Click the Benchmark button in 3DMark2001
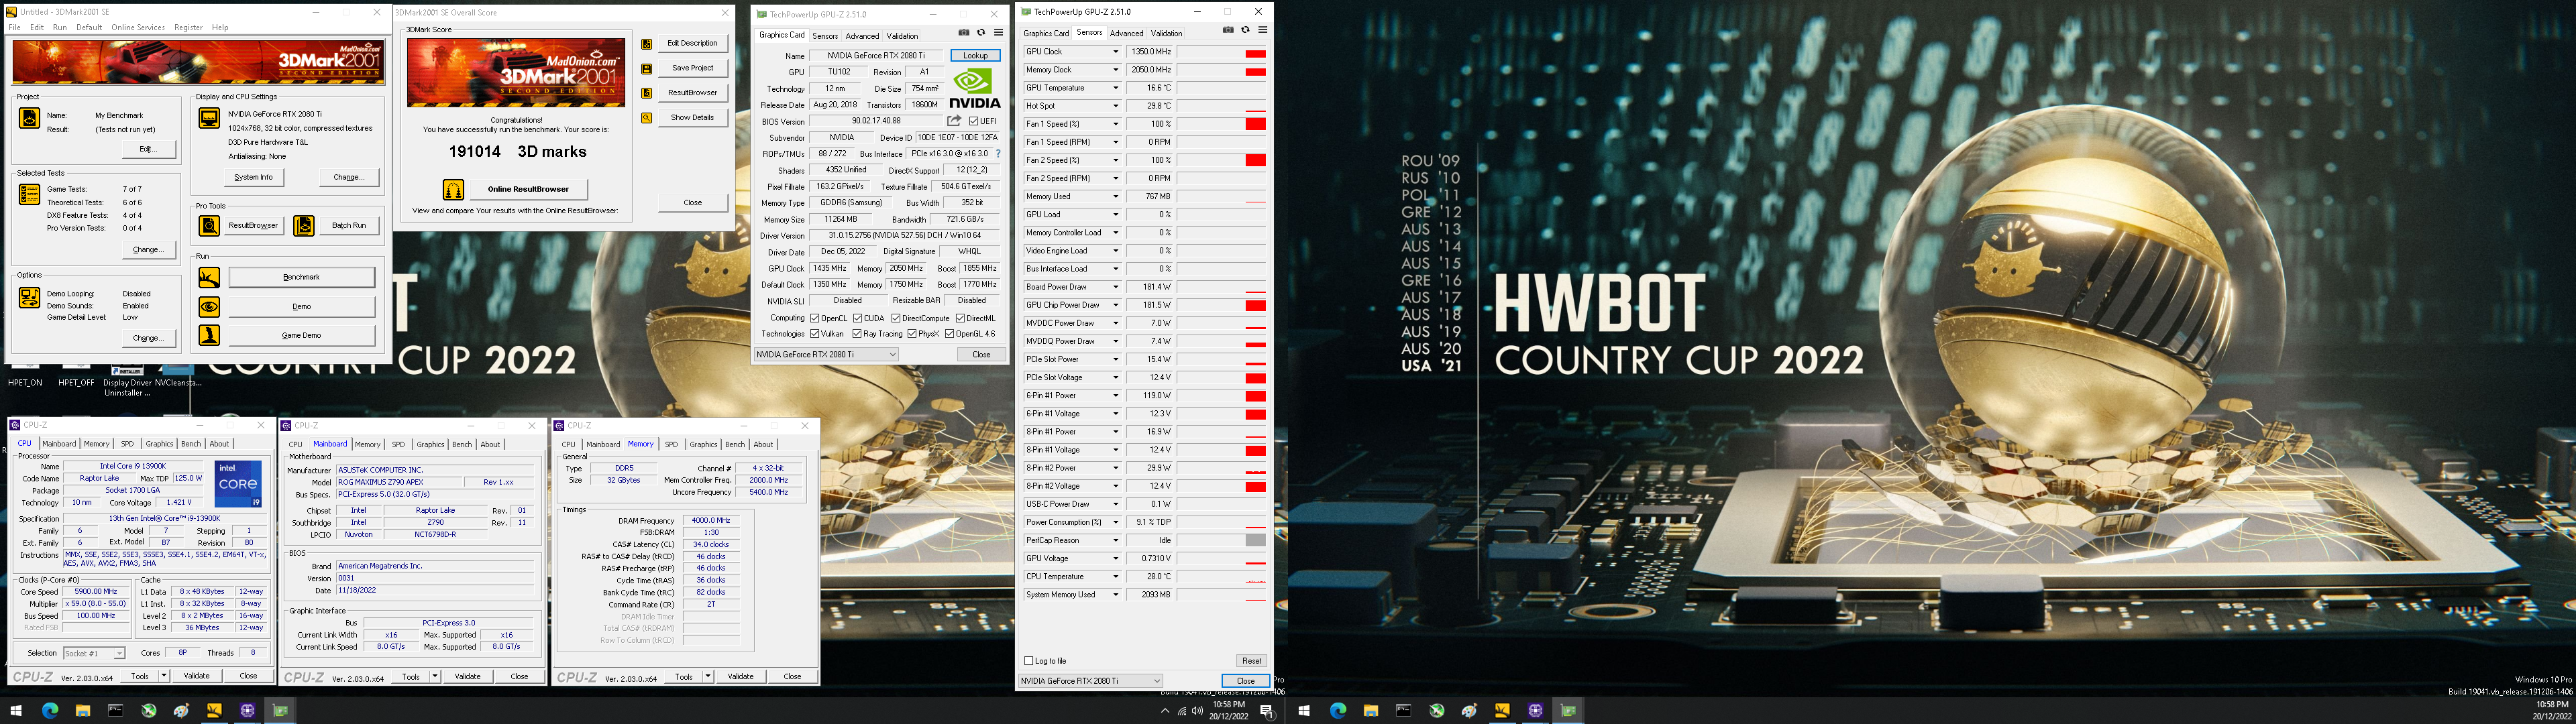2576x724 pixels. (302, 277)
